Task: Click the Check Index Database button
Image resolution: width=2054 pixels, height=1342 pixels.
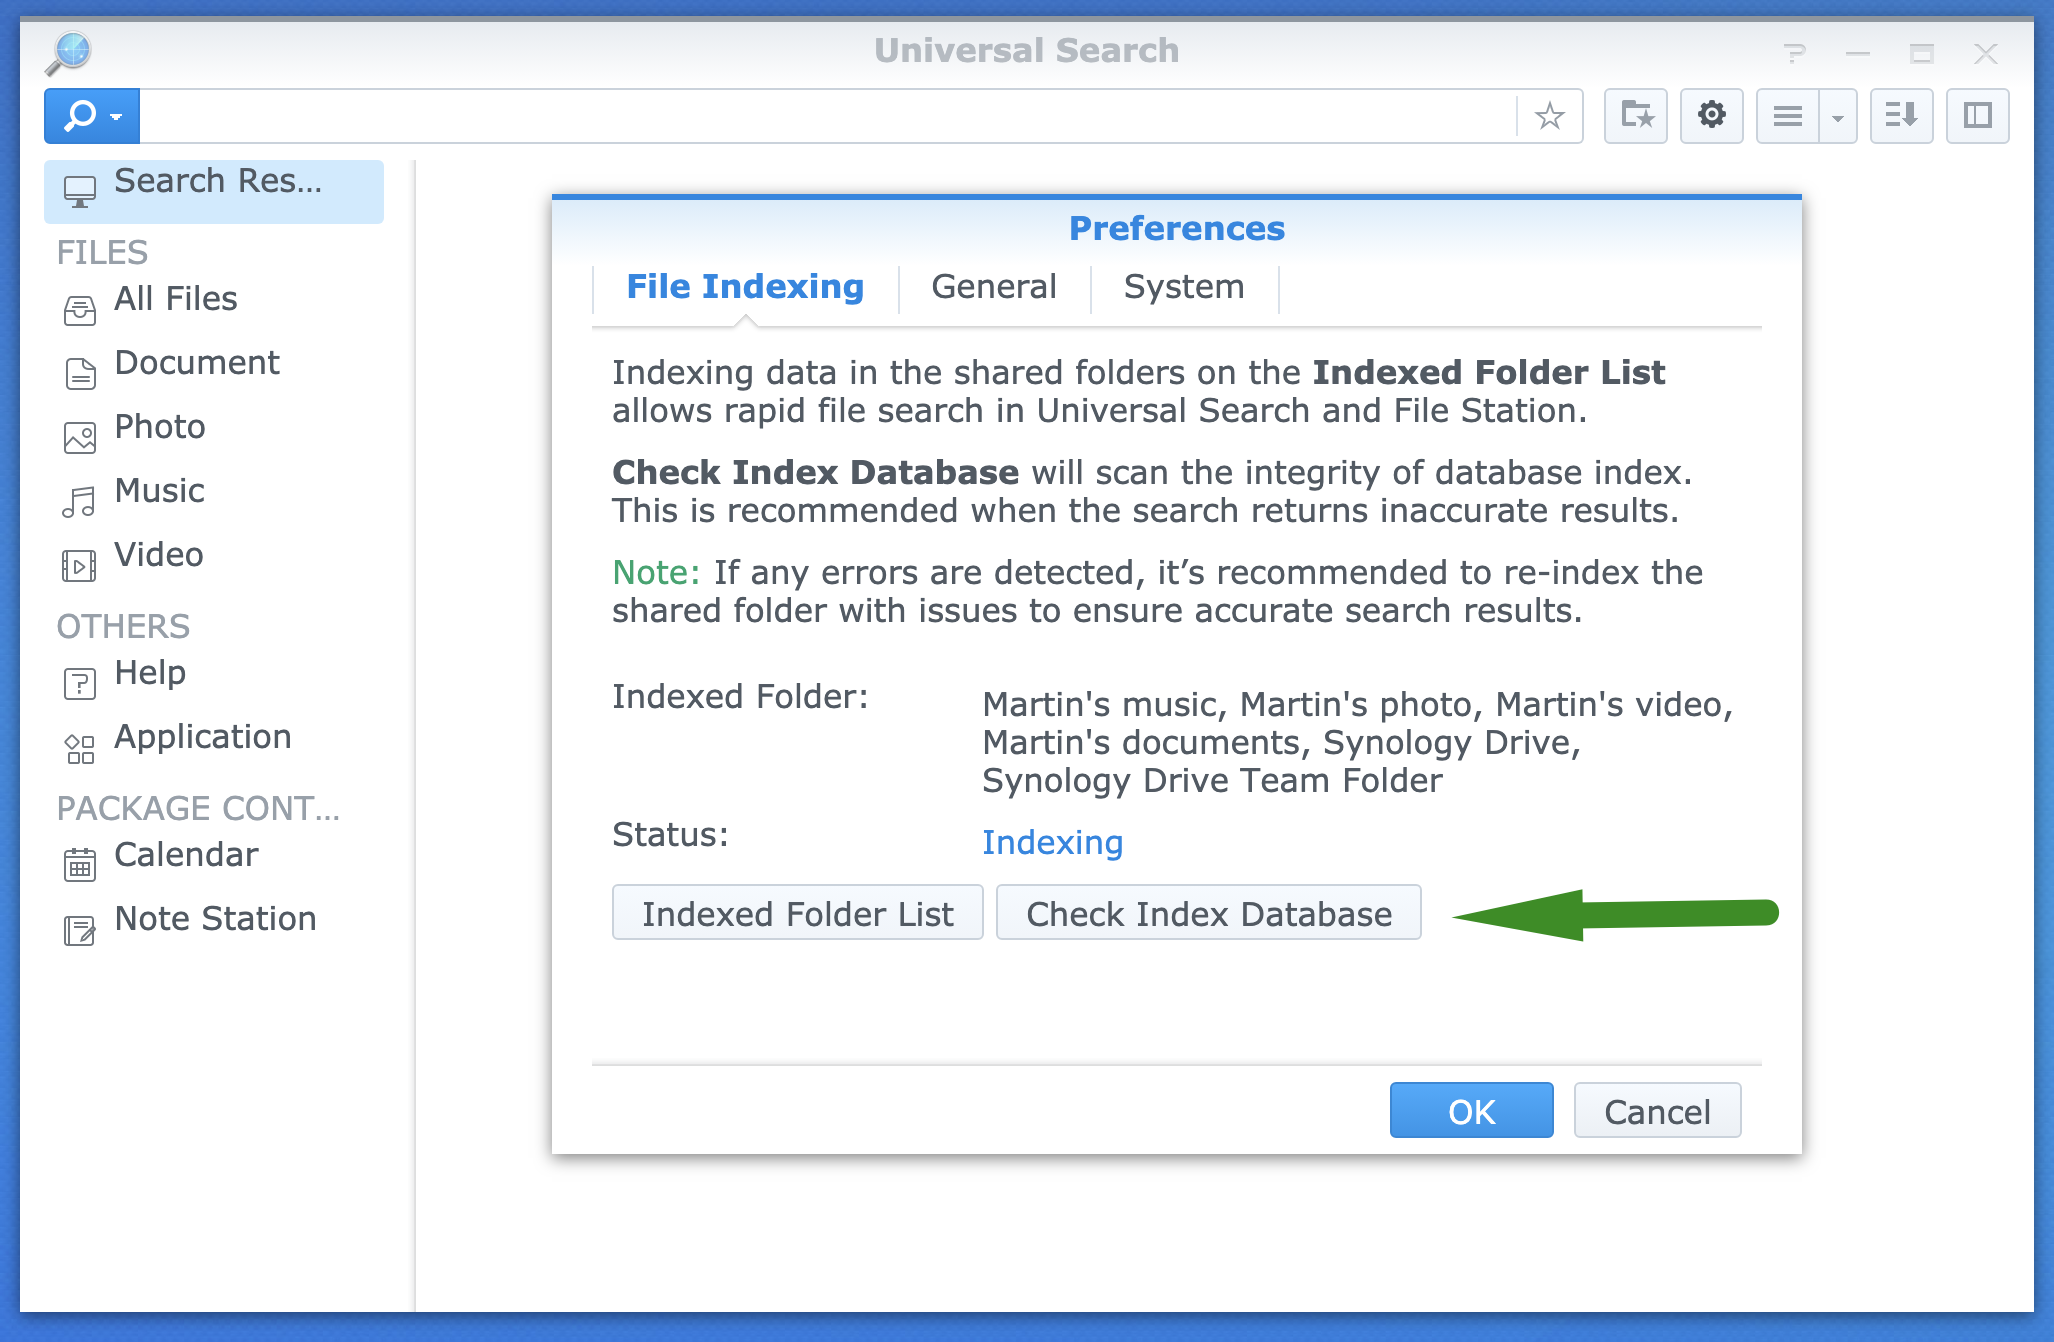Action: click(1209, 913)
